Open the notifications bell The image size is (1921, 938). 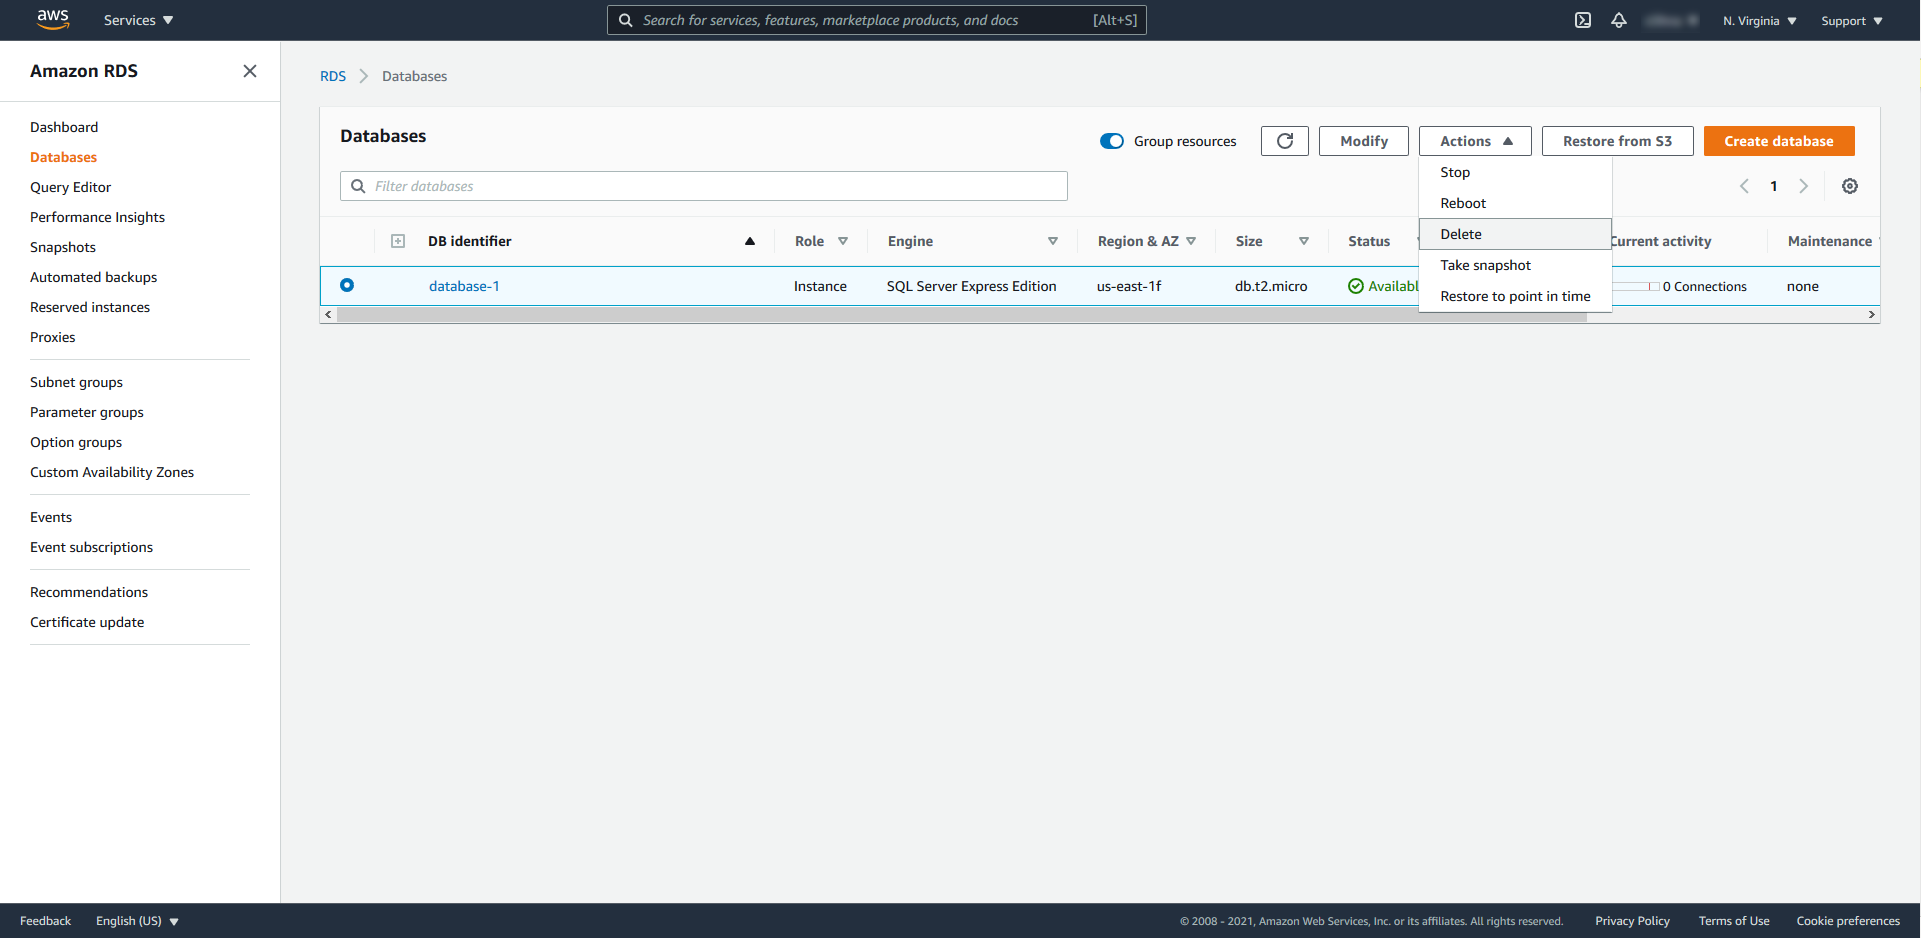[x=1619, y=20]
